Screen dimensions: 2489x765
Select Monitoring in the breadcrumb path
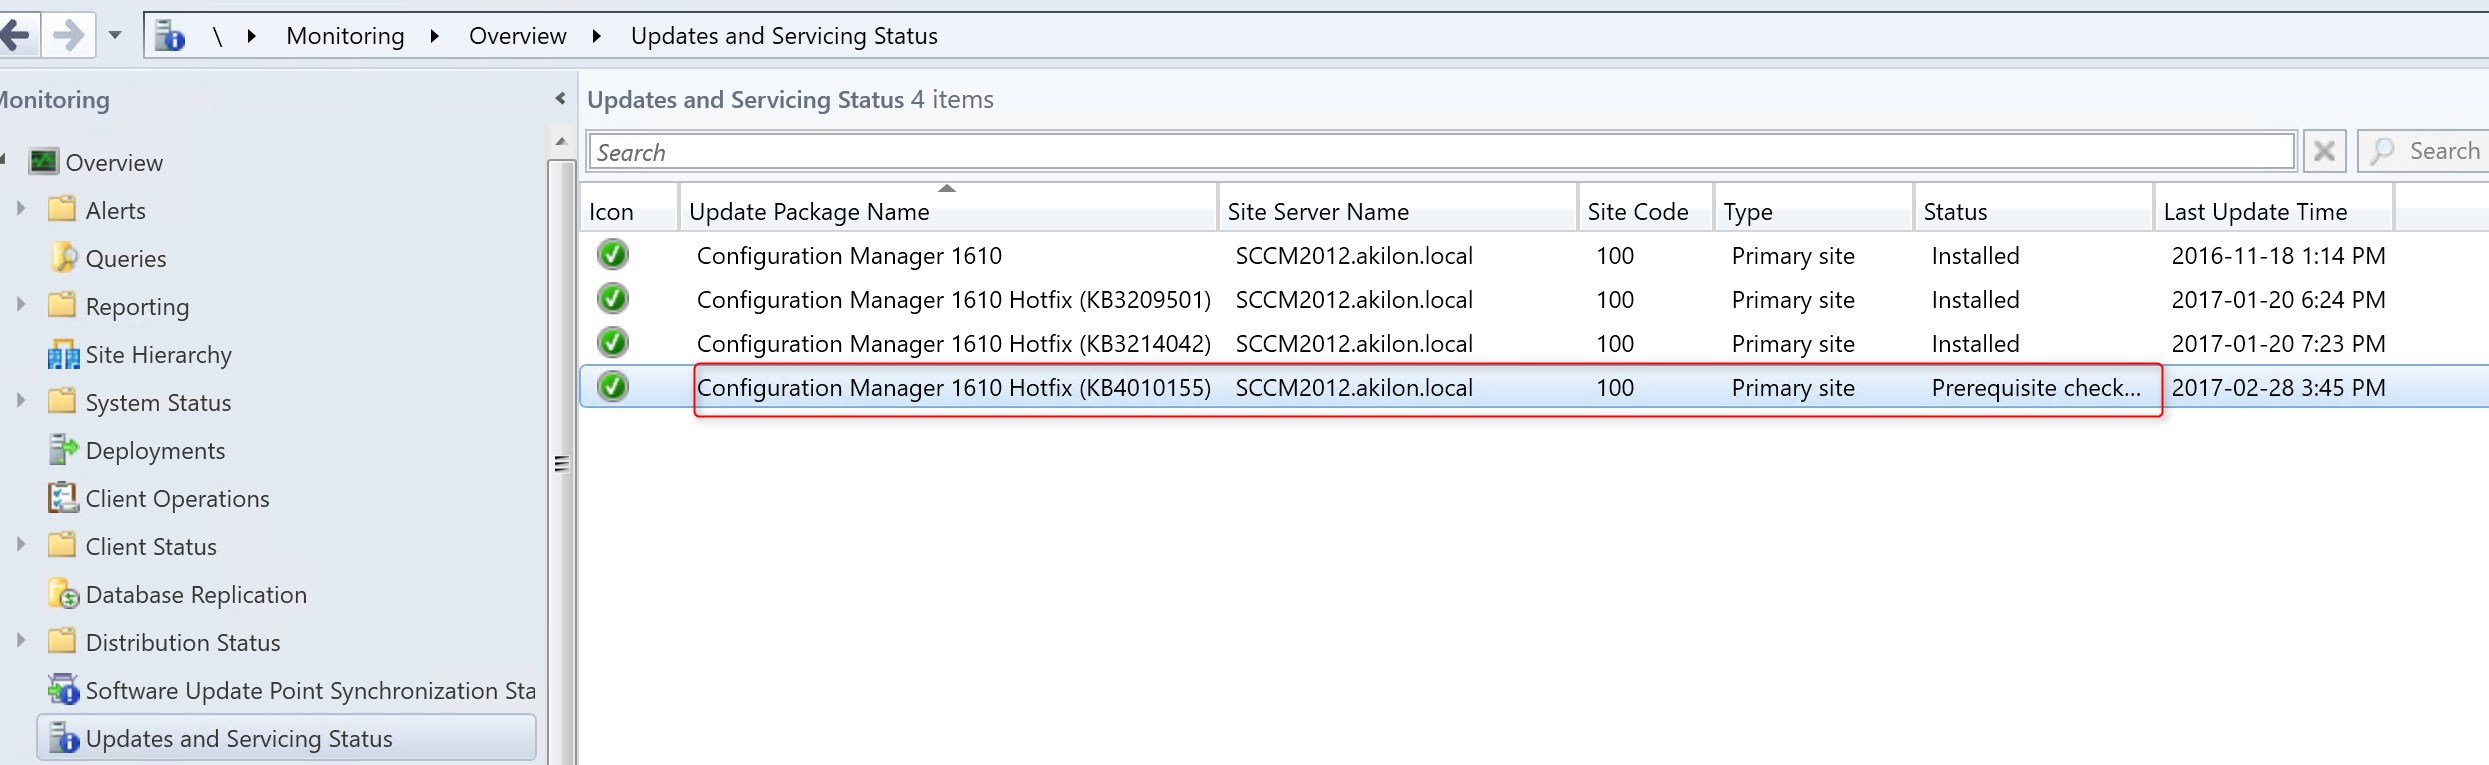pyautogui.click(x=345, y=36)
